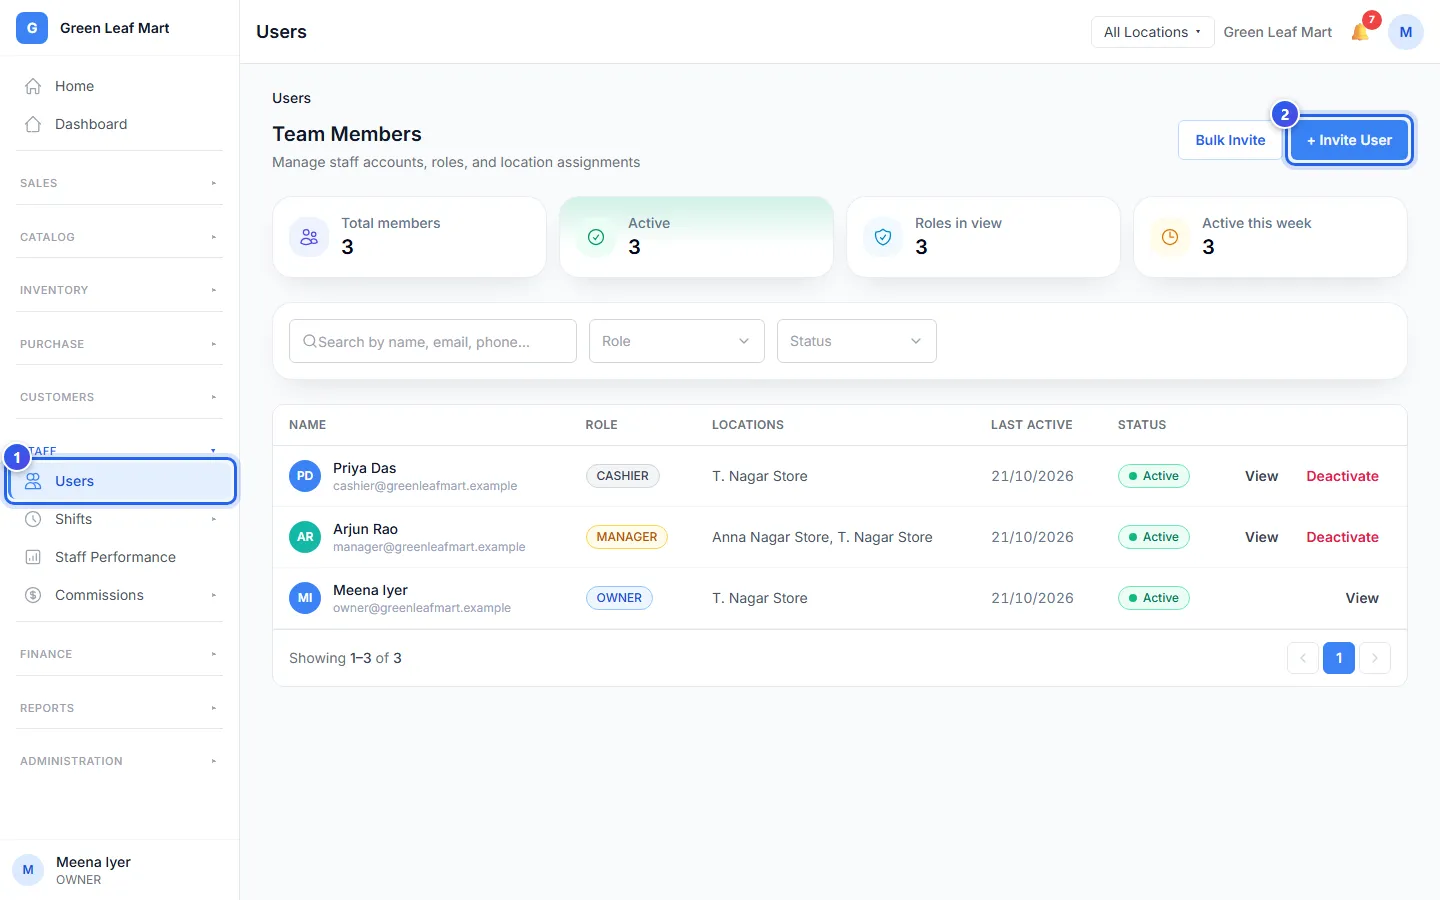Expand the Customers sidebar section

[120, 397]
